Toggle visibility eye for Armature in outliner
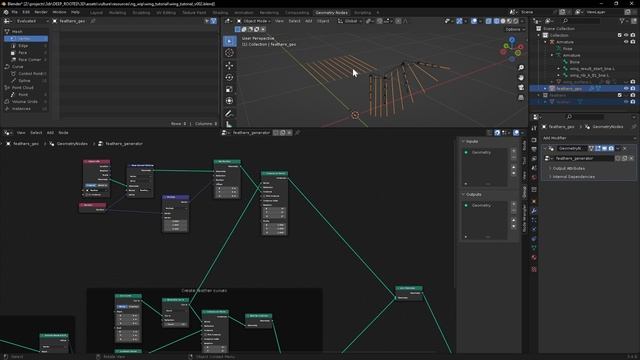The image size is (640, 360). coord(626,42)
